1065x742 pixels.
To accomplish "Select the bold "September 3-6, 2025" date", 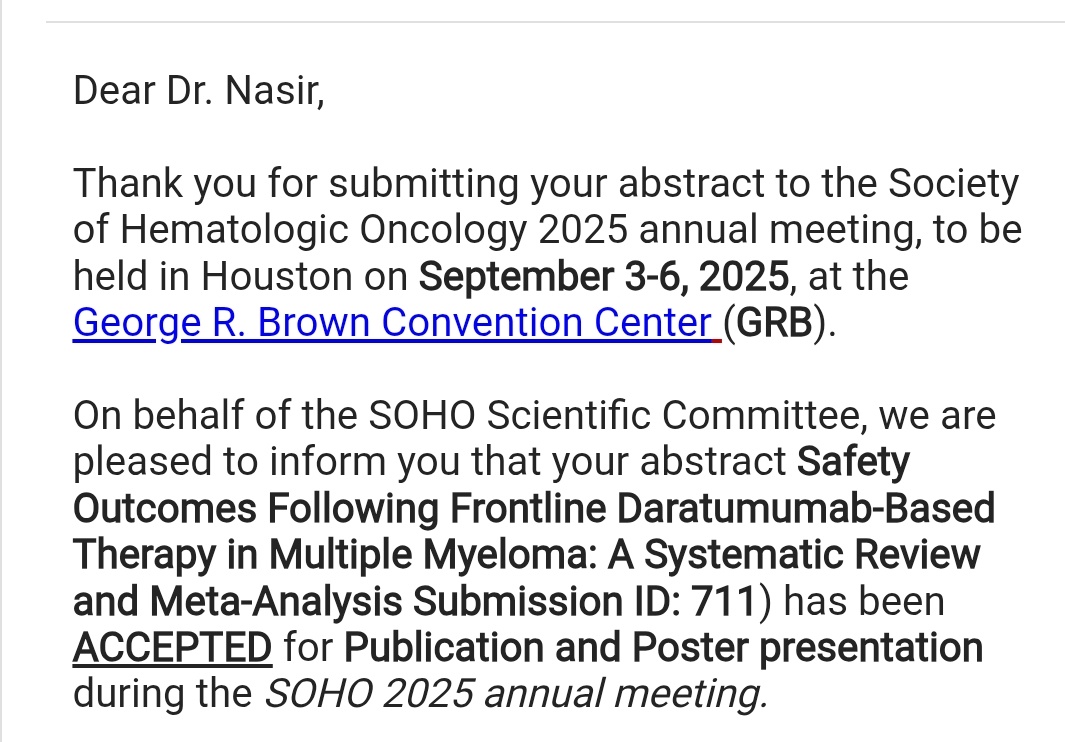I will coord(604,276).
